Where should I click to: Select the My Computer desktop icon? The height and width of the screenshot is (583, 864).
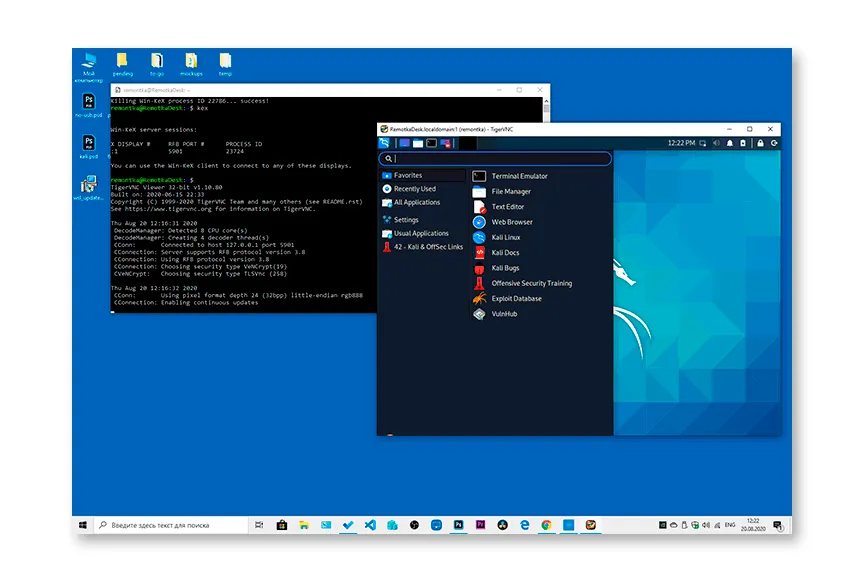[89, 67]
